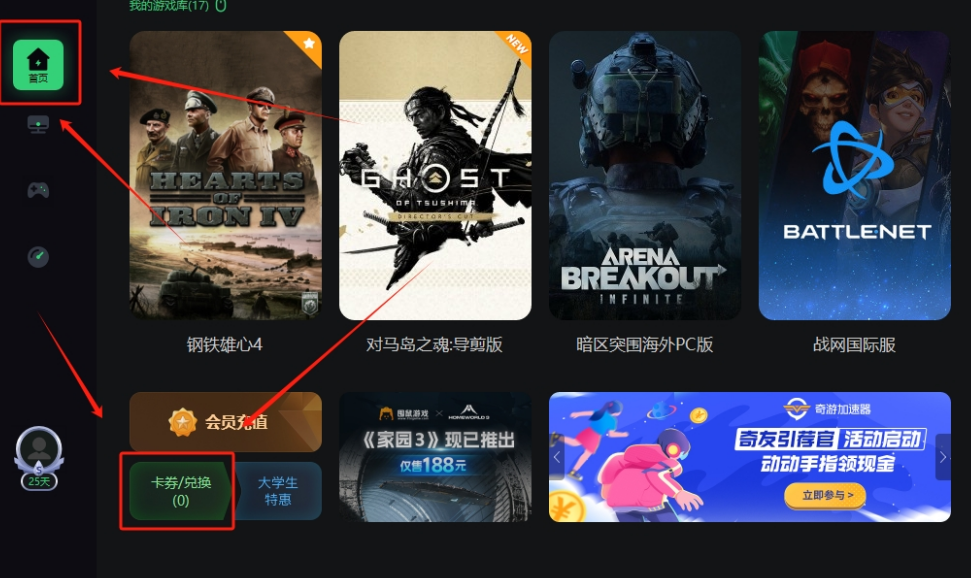The image size is (971, 578).
Task: Click the 钢铁雄心4 title text
Action: pos(225,344)
